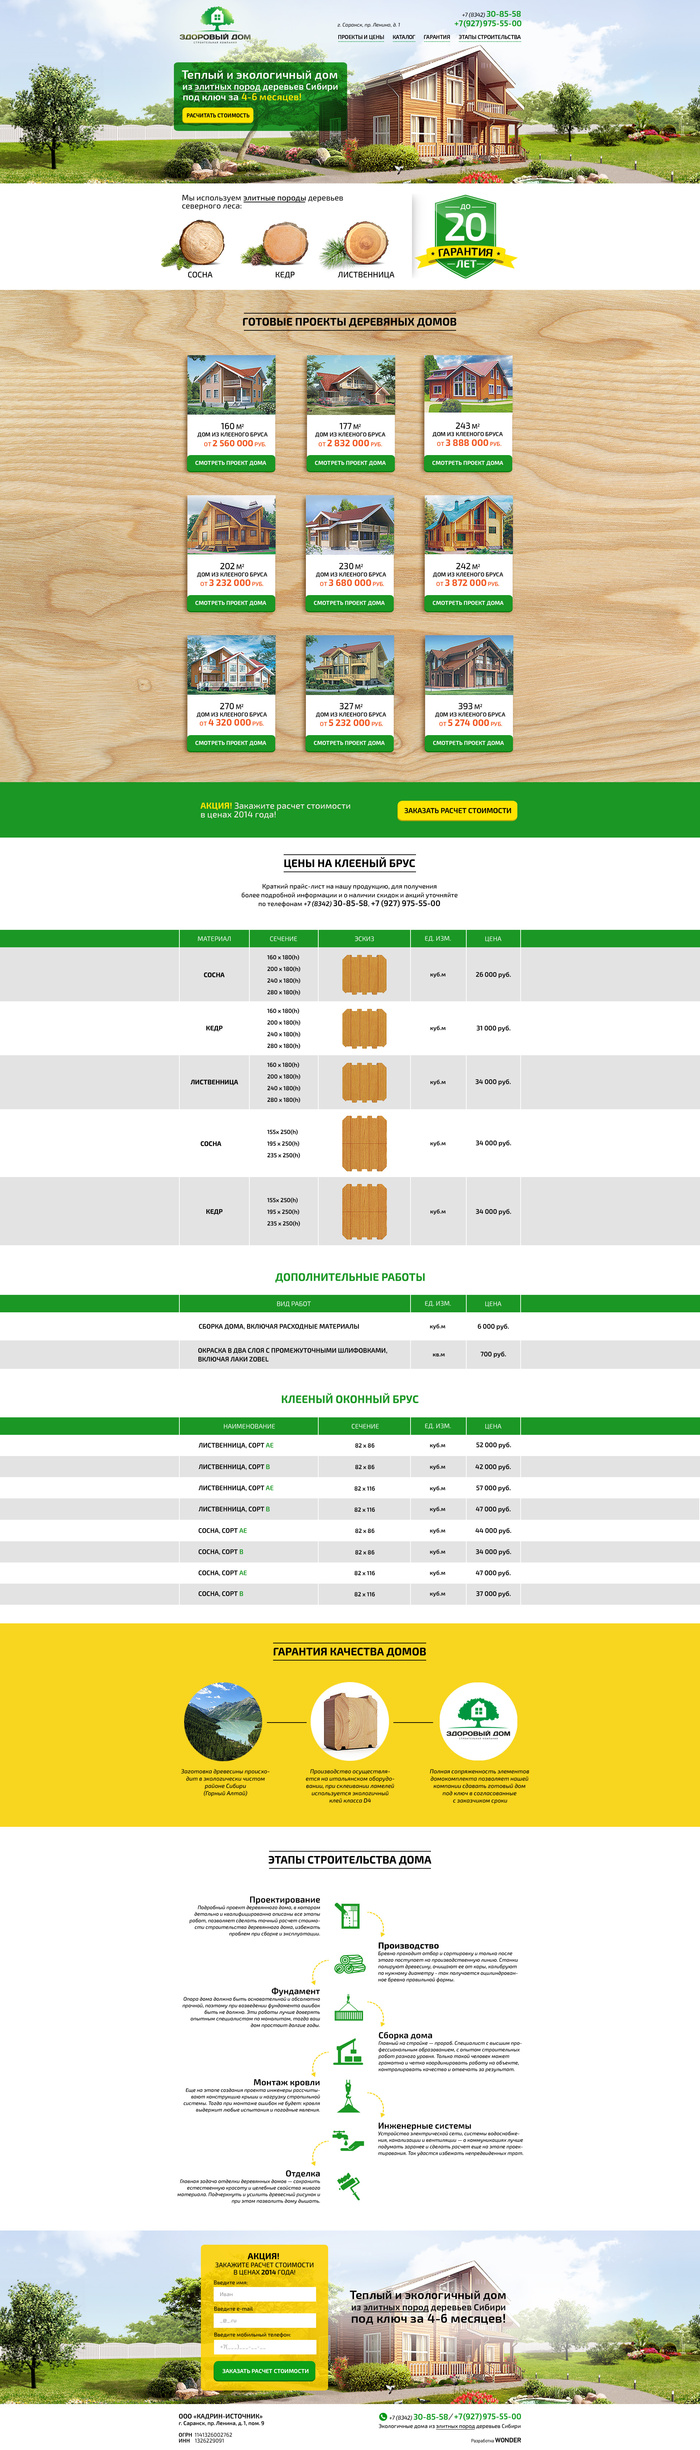This screenshot has height=2450, width=700.
Task: Open the Каталог menu item
Action: click(x=404, y=37)
